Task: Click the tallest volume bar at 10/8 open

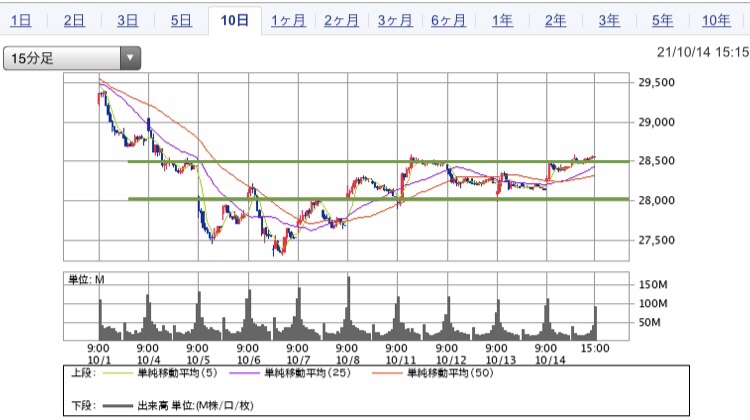Action: 348,309
